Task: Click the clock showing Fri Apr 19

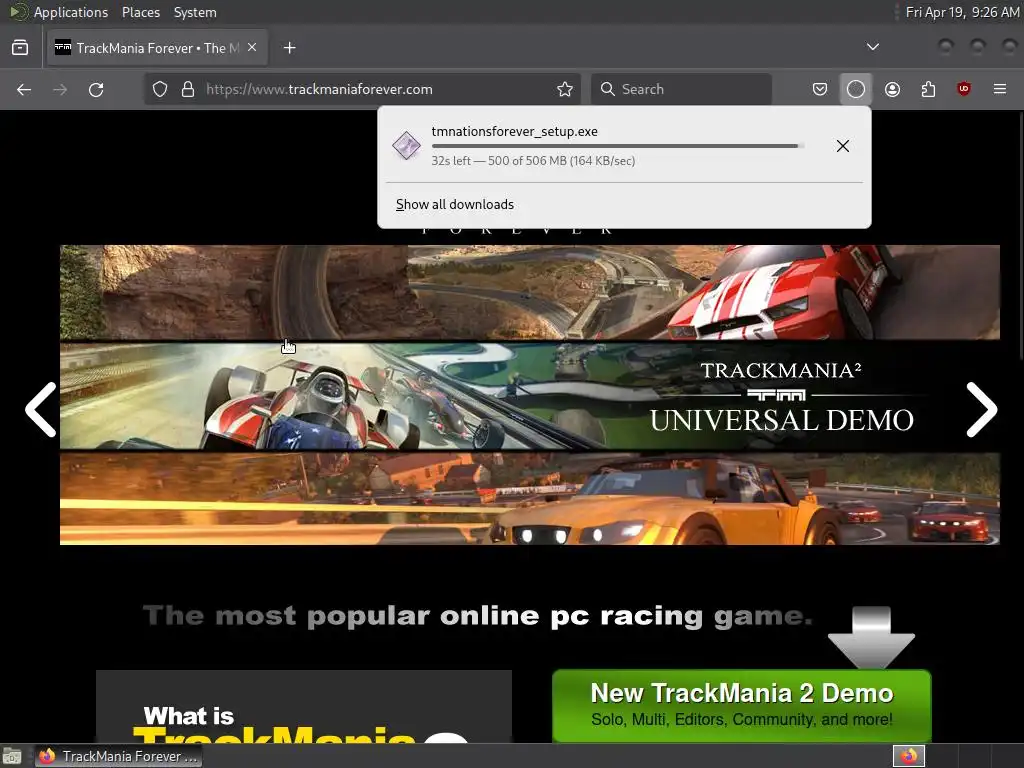Action: pos(962,12)
